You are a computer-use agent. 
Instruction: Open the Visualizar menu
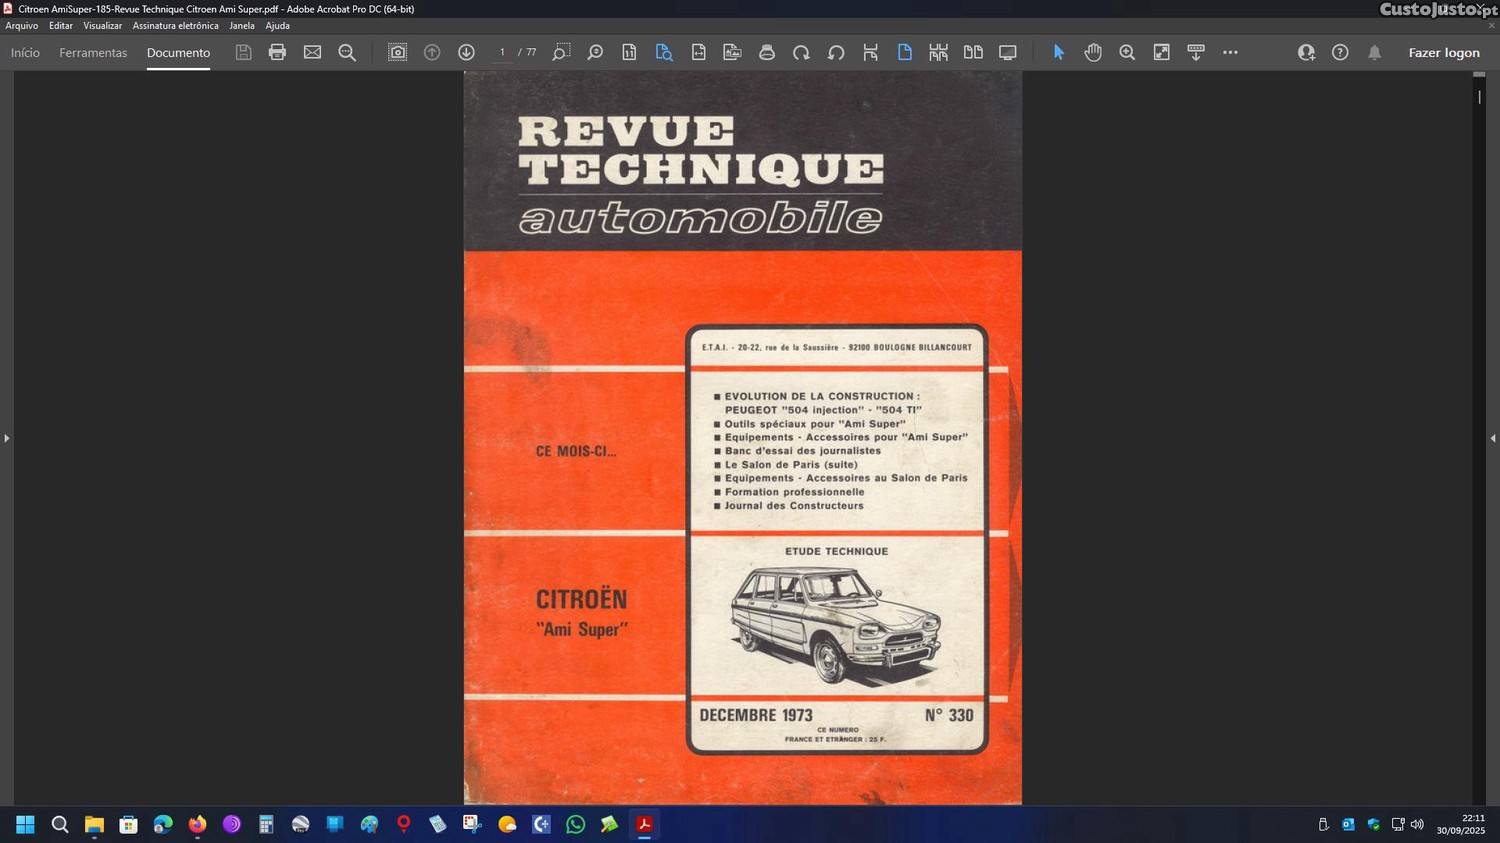(102, 26)
